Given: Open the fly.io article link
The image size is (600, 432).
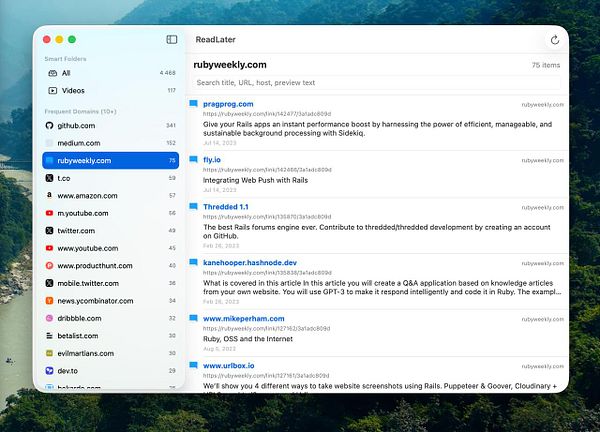Looking at the screenshot, I should coord(212,160).
